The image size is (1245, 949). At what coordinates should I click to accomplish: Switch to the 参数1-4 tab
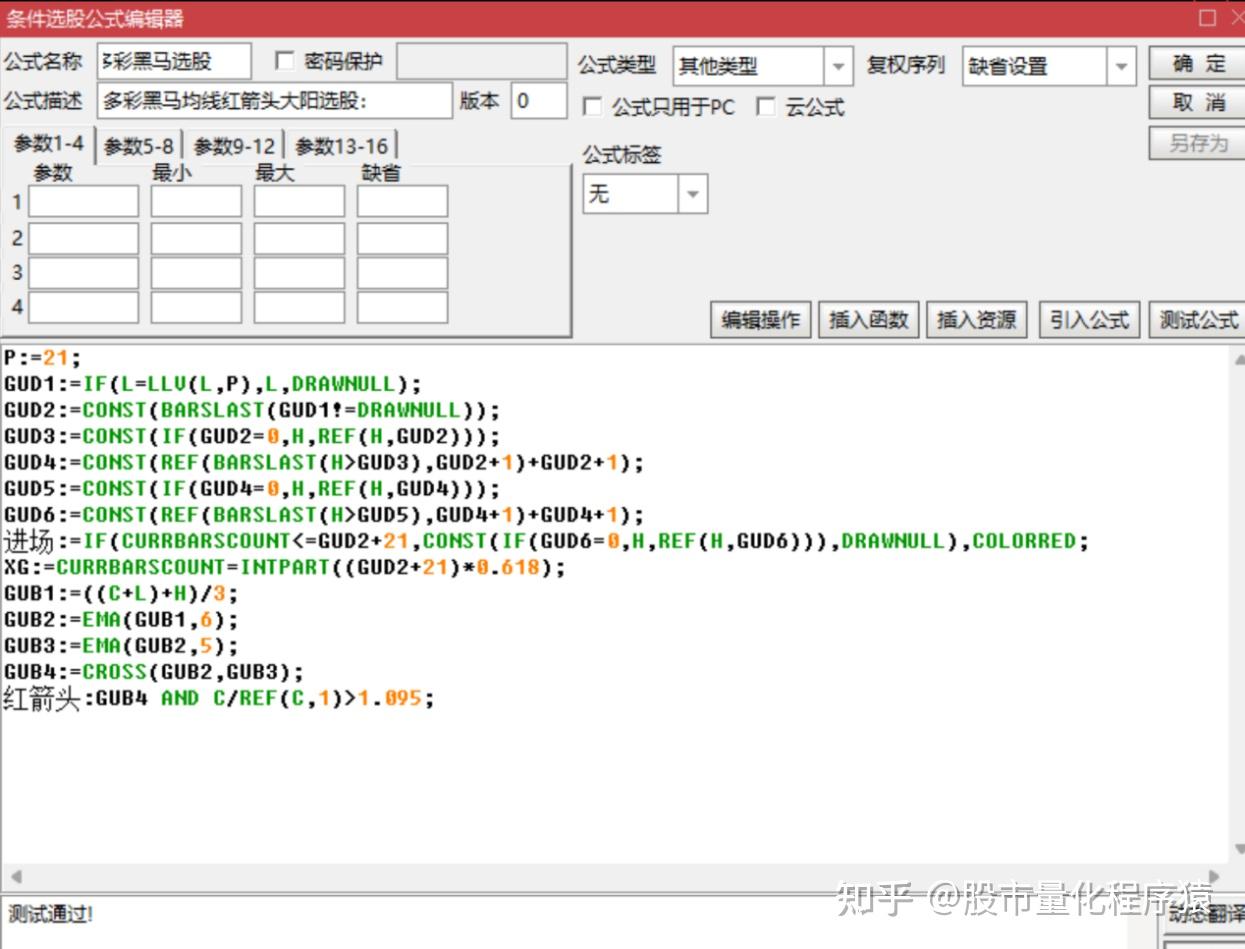(x=48, y=145)
